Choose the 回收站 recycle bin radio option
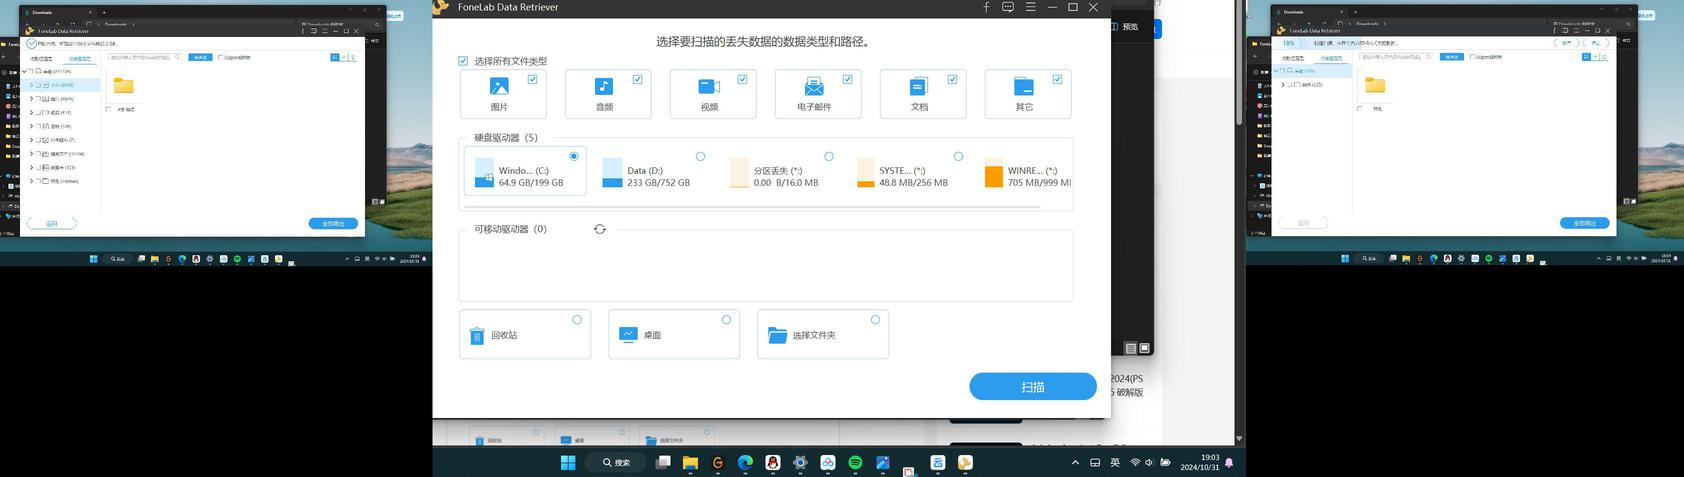Image resolution: width=1684 pixels, height=477 pixels. [577, 320]
